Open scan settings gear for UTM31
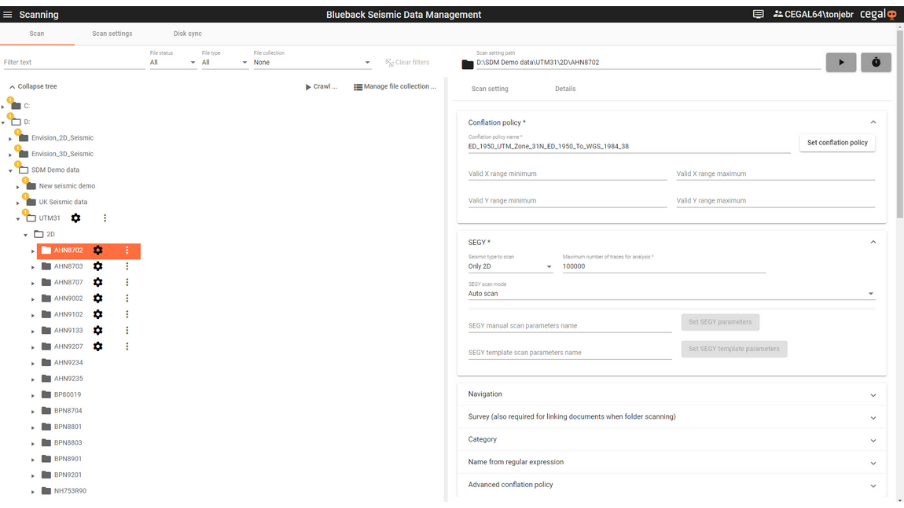Image resolution: width=904 pixels, height=508 pixels. point(76,218)
